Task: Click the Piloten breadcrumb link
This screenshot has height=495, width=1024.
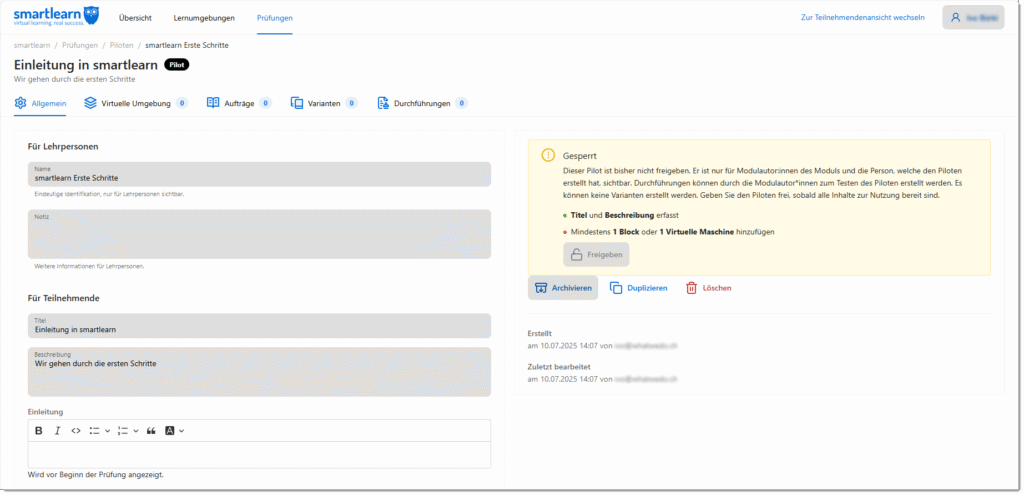Action: 121,45
